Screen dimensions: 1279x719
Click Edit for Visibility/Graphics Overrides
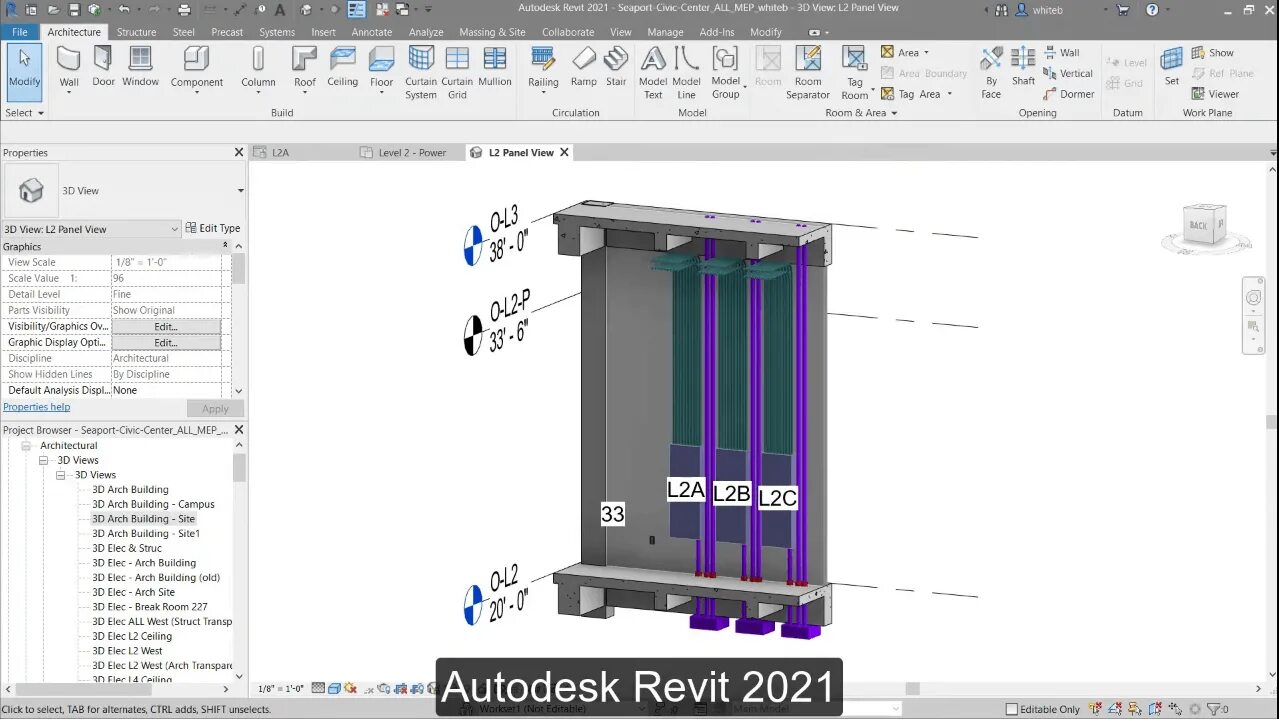(166, 326)
